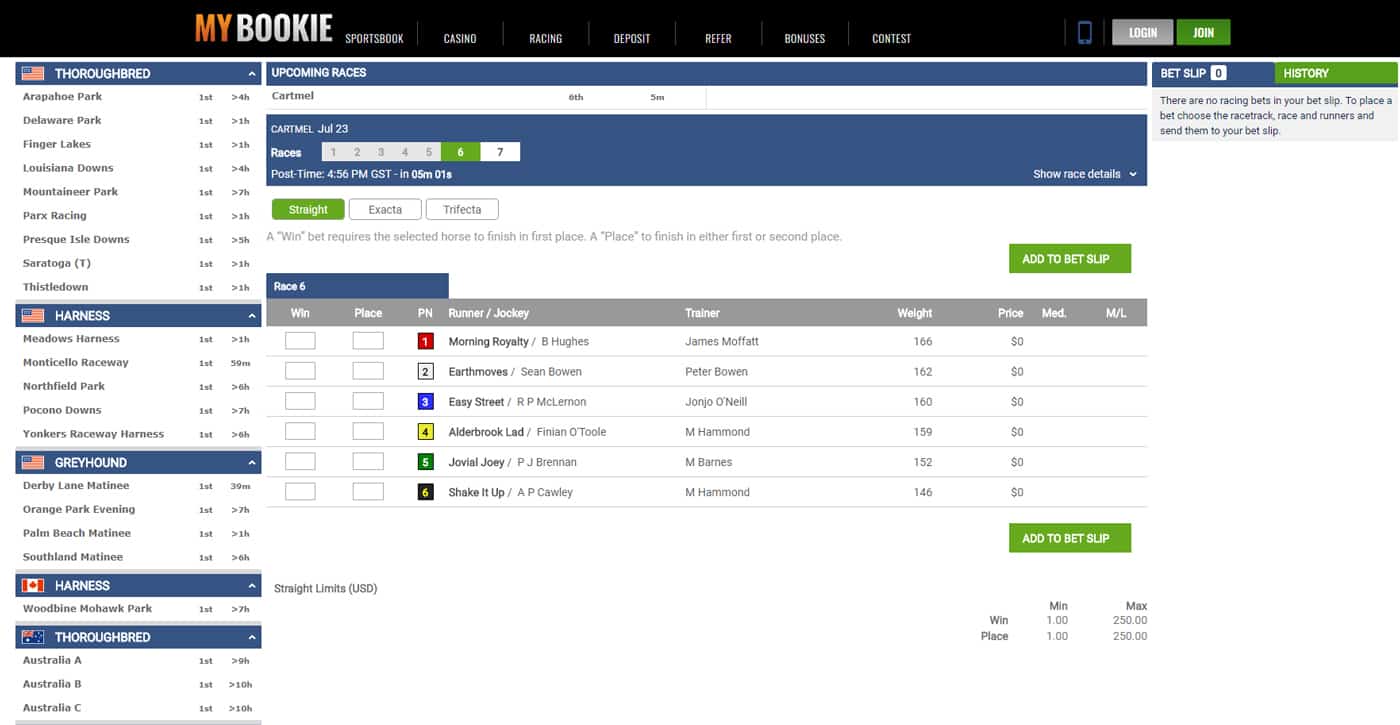1400x725 pixels.
Task: Click the Join button
Action: (1203, 32)
